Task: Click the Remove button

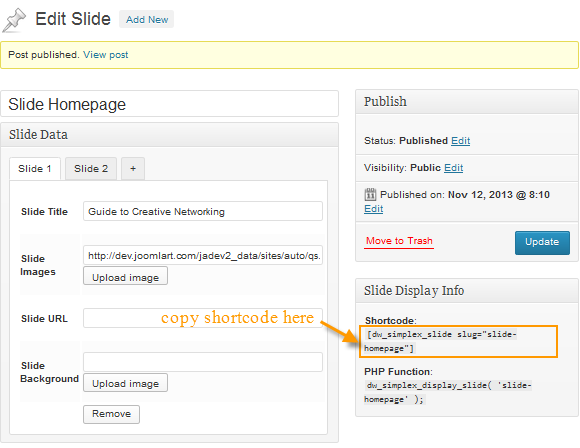Action: 111,414
